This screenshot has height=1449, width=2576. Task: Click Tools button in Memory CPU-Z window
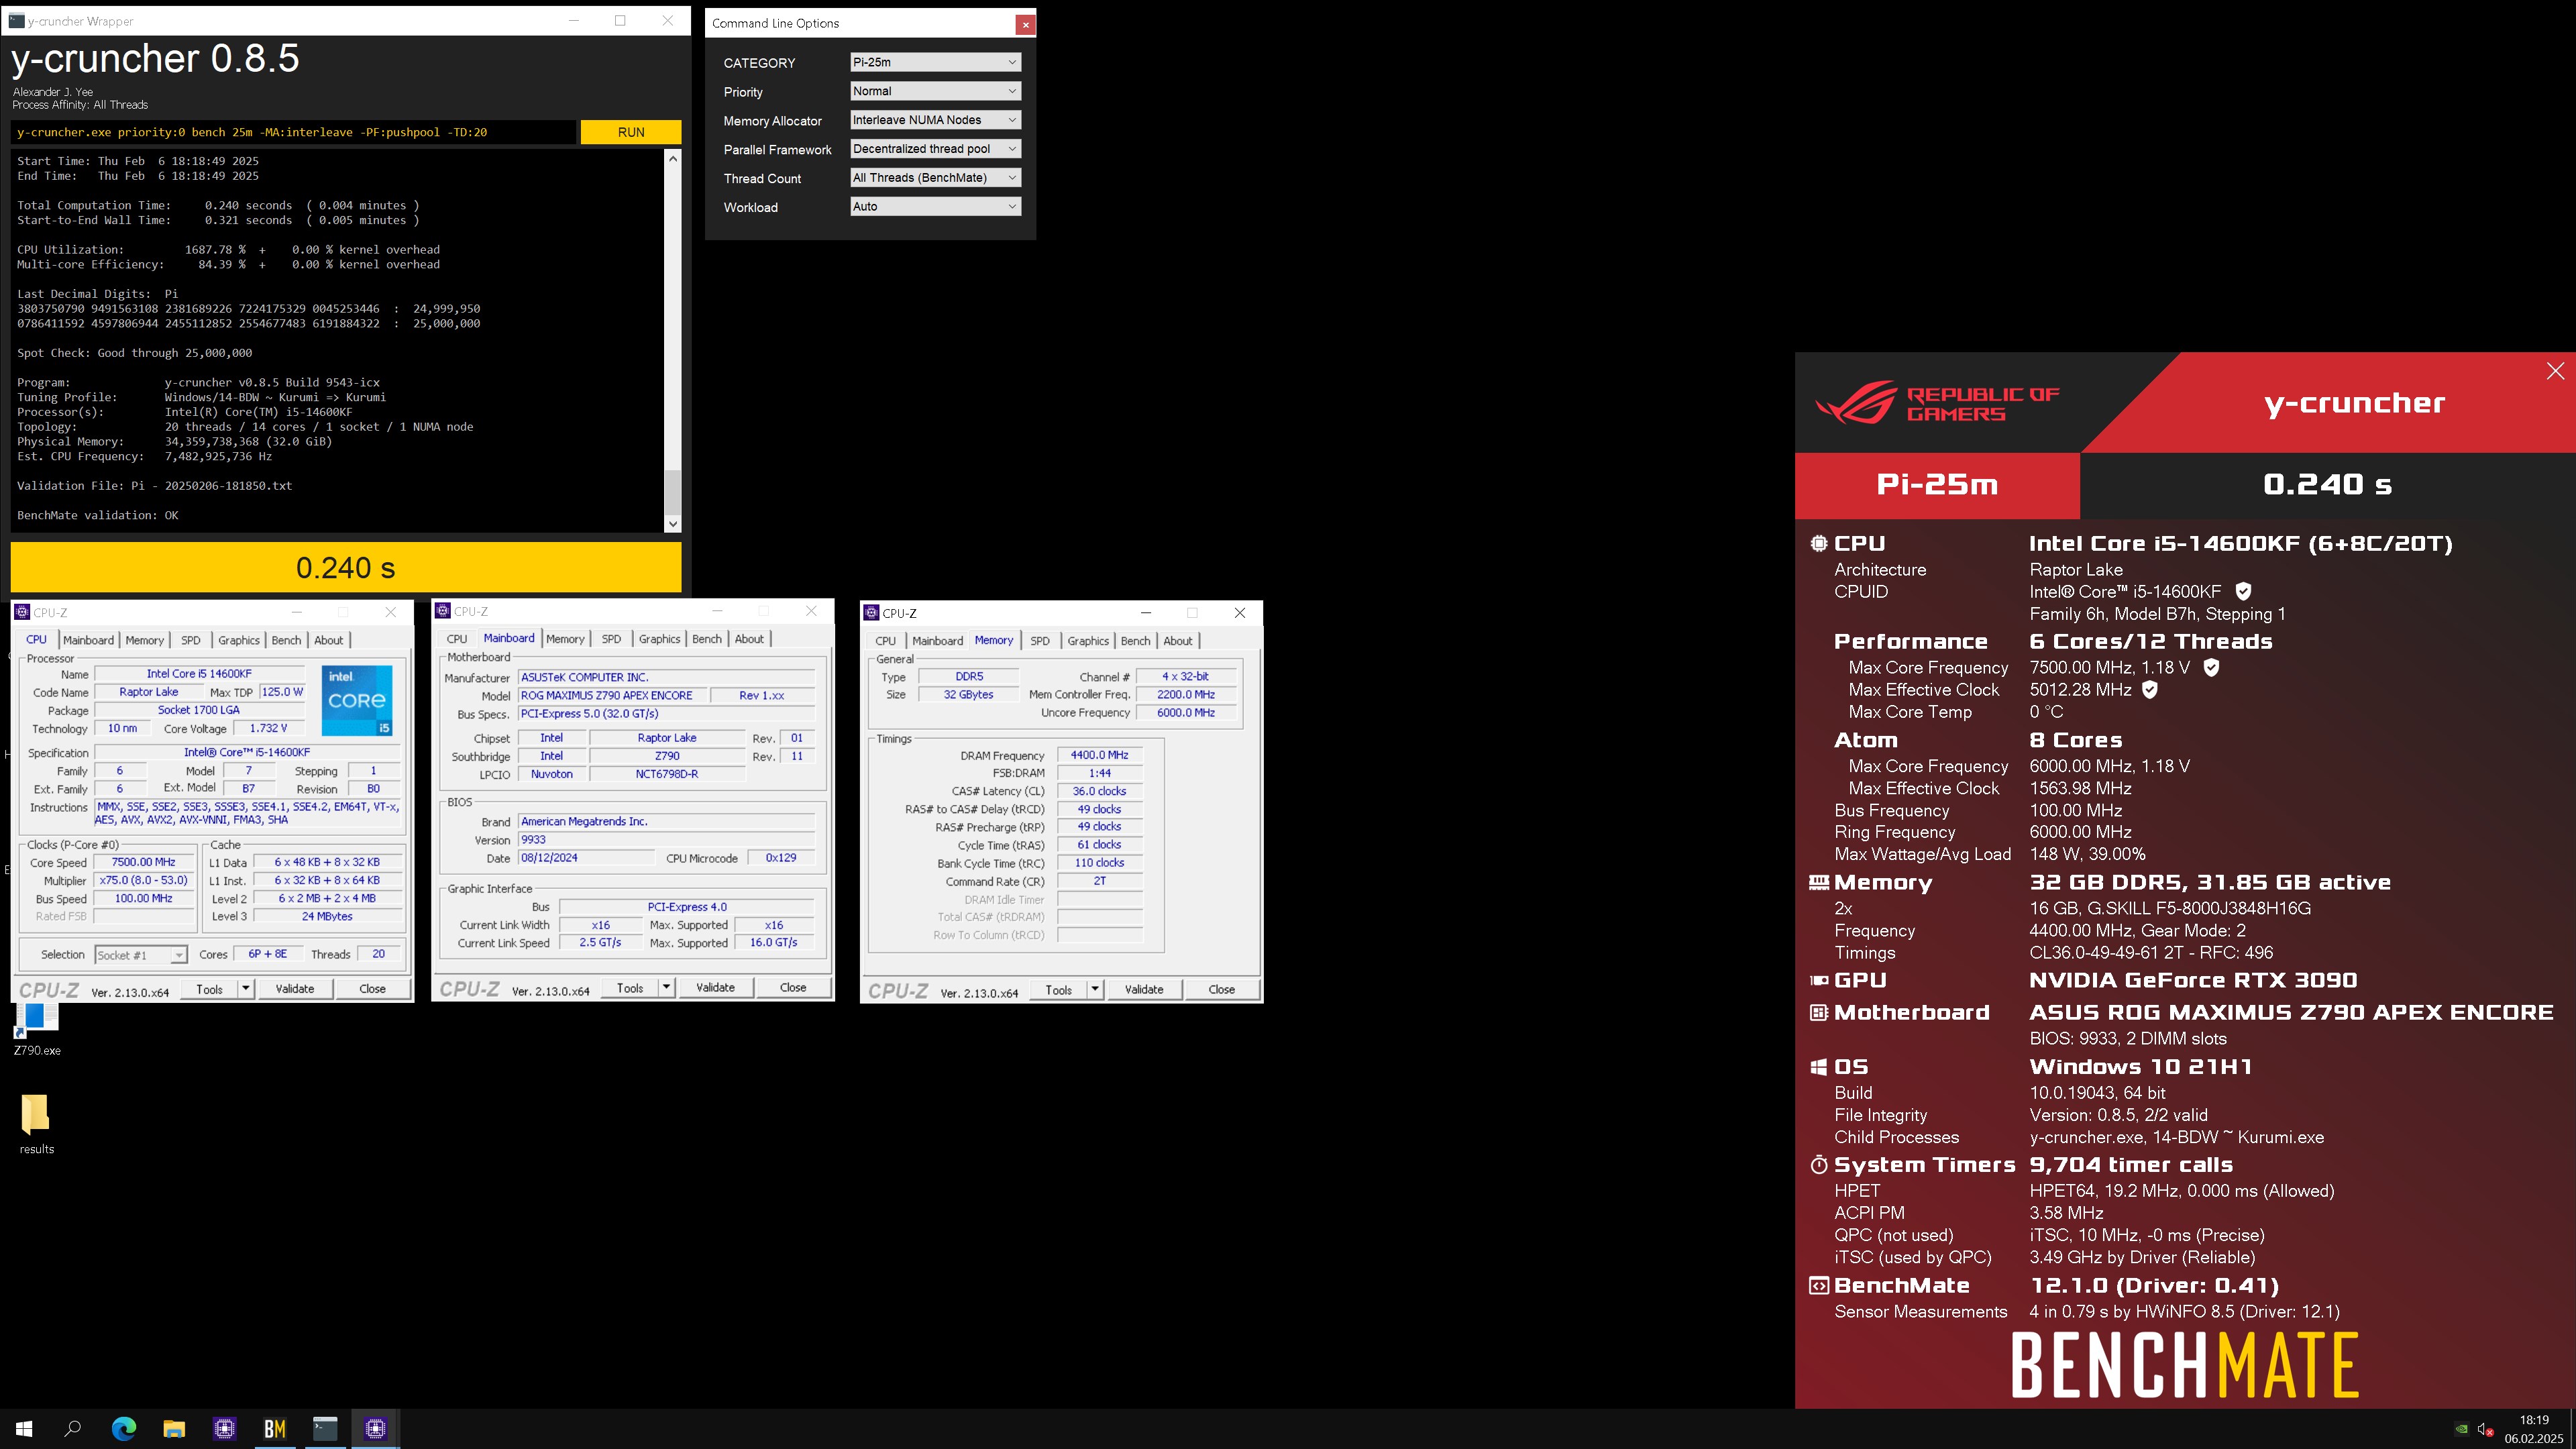(1059, 990)
